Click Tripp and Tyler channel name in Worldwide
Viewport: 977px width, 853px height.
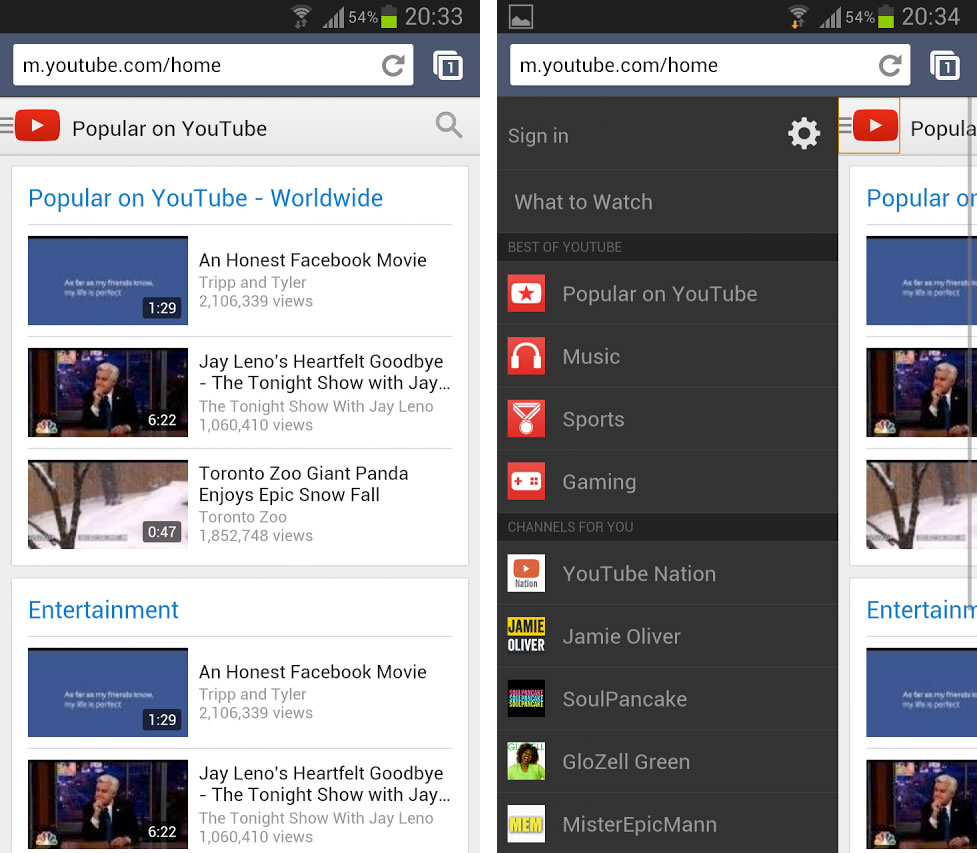(x=252, y=282)
